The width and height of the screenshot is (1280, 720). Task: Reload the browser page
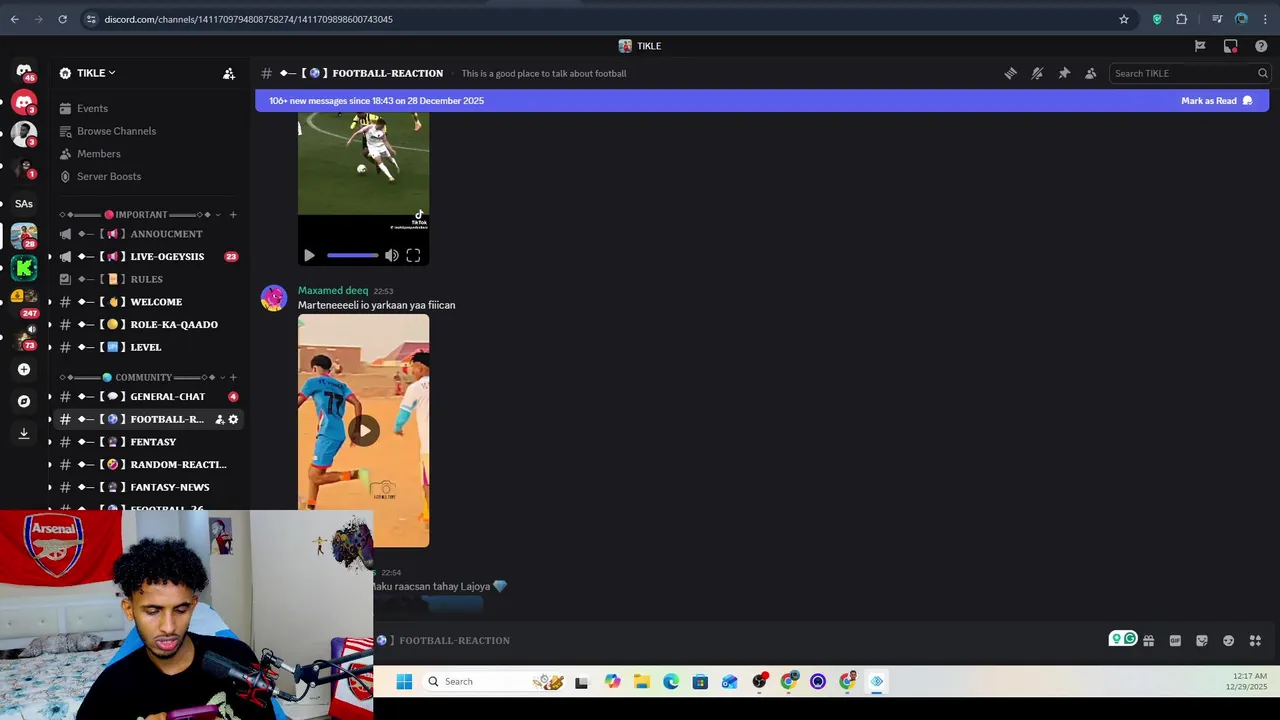coord(62,19)
